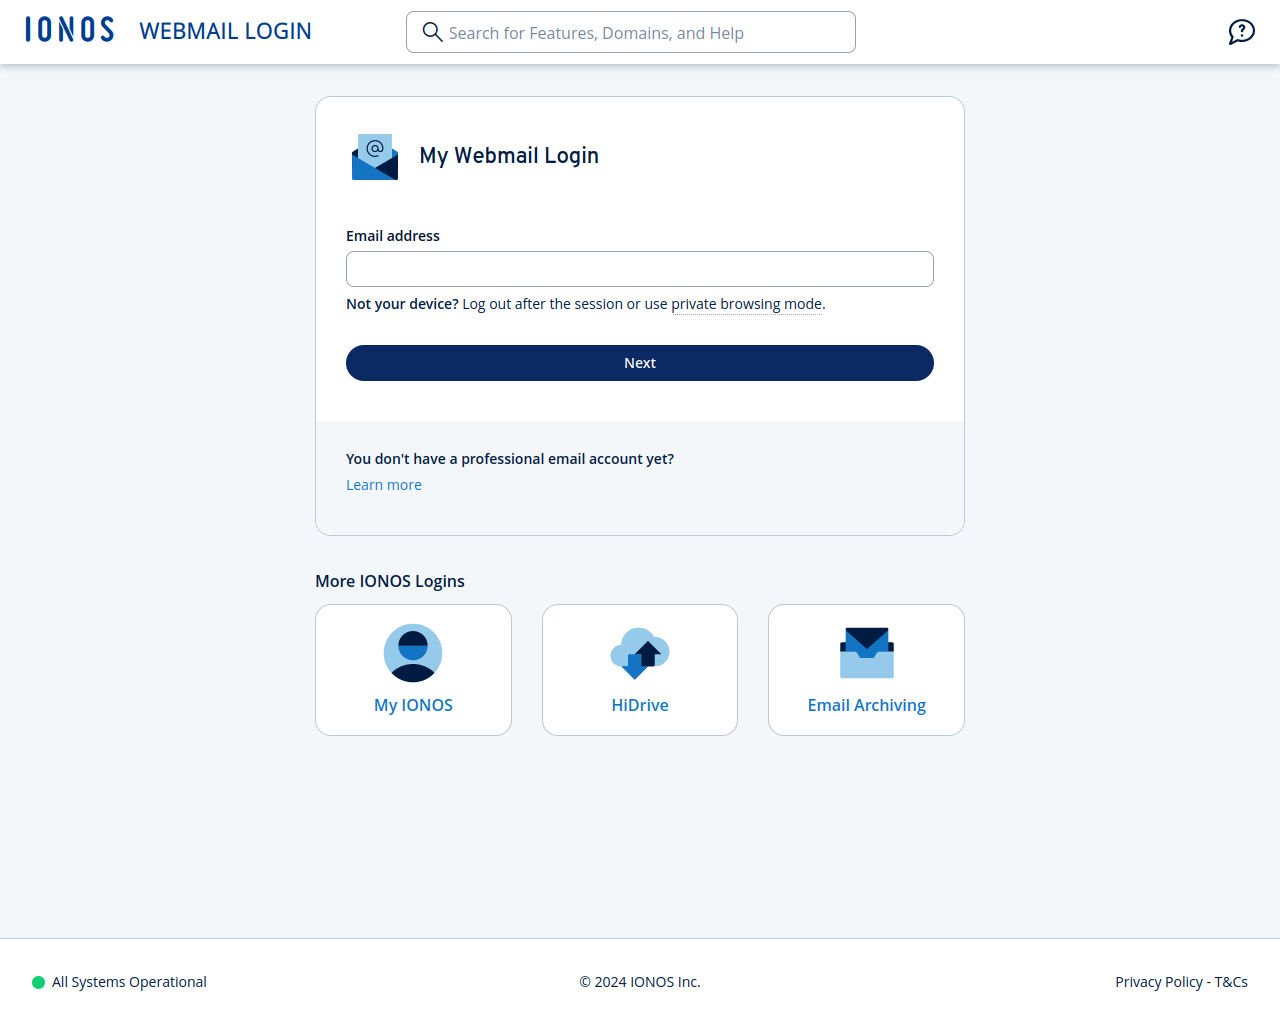Open the private browsing mode link
The width and height of the screenshot is (1280, 1024).
click(x=747, y=304)
